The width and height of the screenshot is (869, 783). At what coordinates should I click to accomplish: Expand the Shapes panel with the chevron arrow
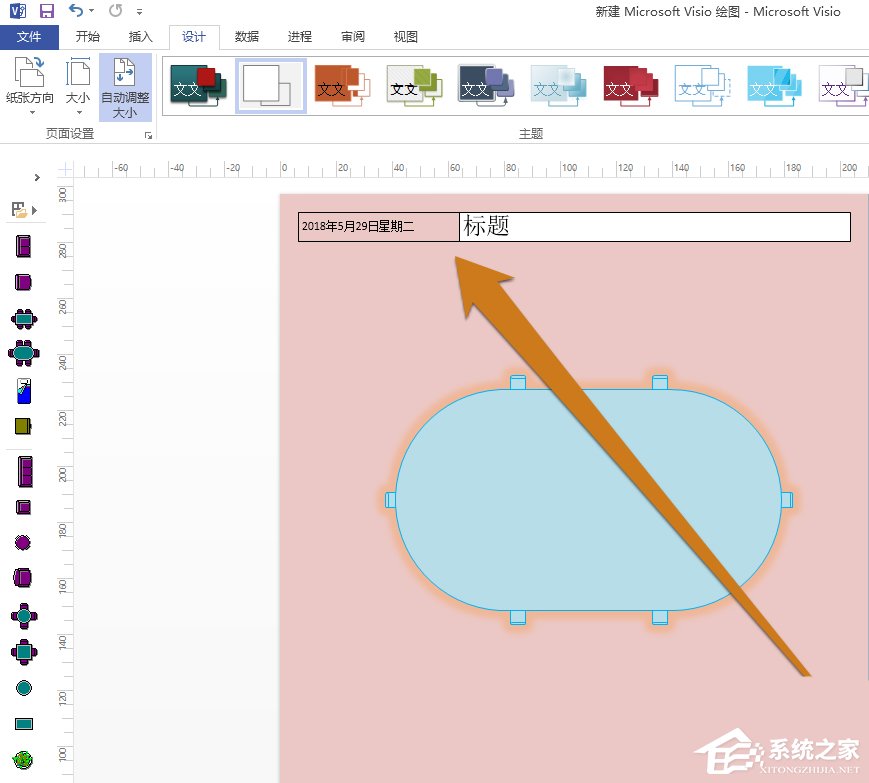(37, 177)
